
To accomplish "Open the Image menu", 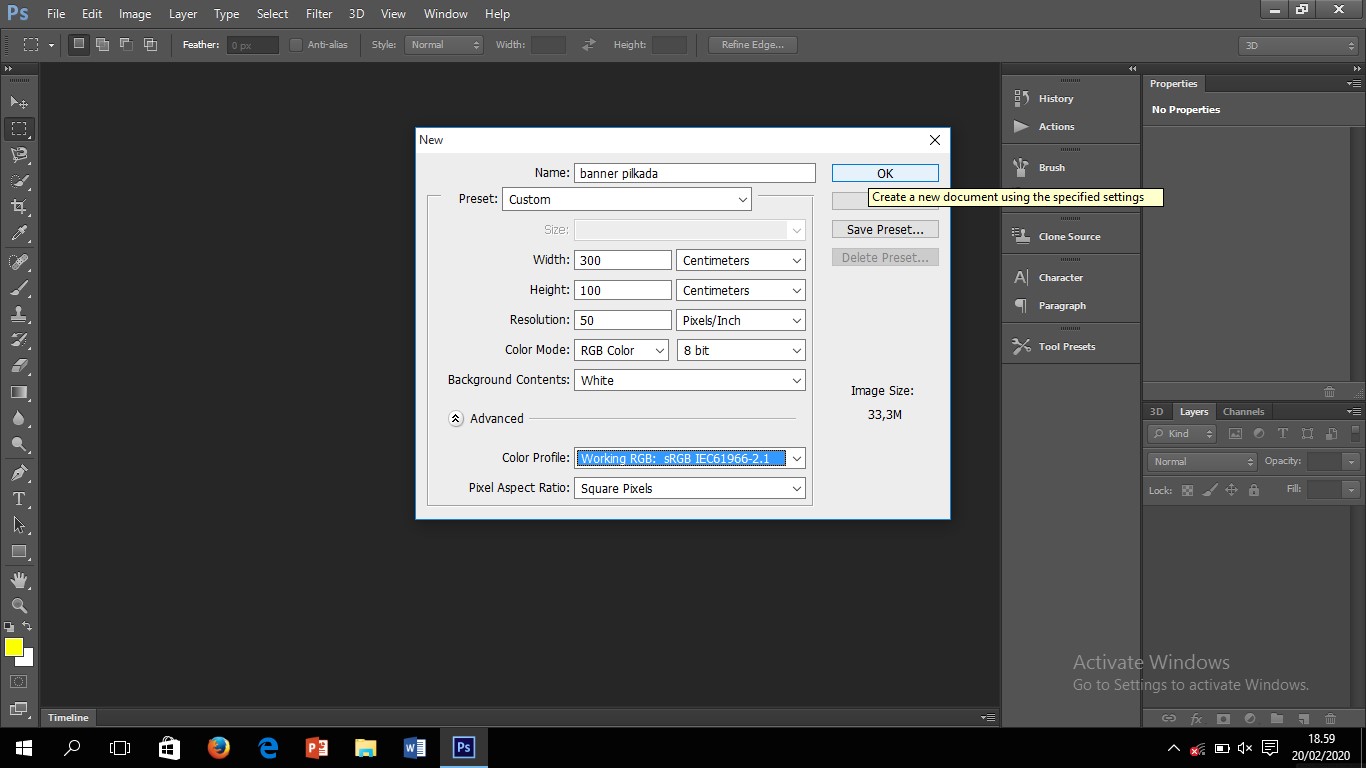I will [135, 14].
